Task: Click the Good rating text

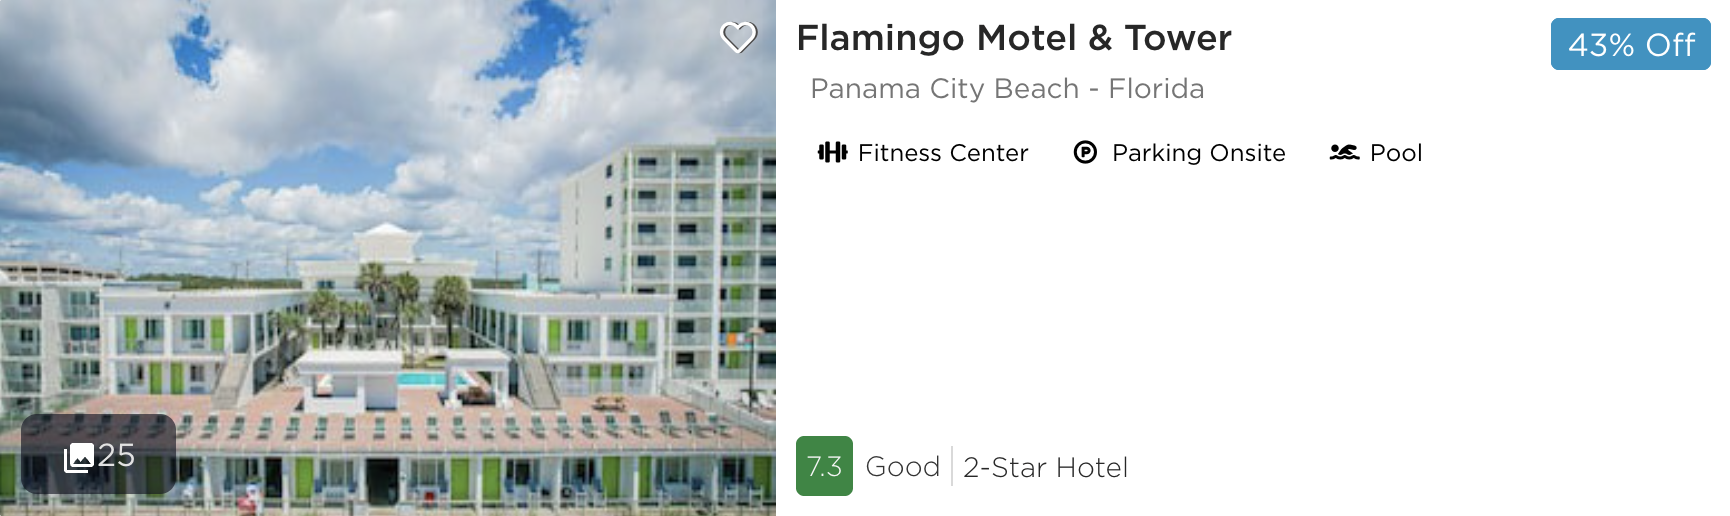Action: (x=902, y=467)
